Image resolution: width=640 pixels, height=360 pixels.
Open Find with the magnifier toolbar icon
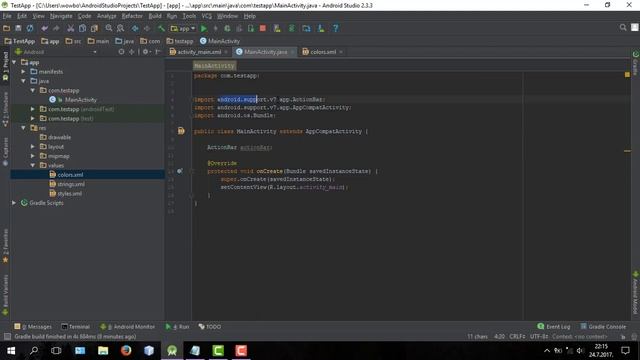click(x=109, y=28)
